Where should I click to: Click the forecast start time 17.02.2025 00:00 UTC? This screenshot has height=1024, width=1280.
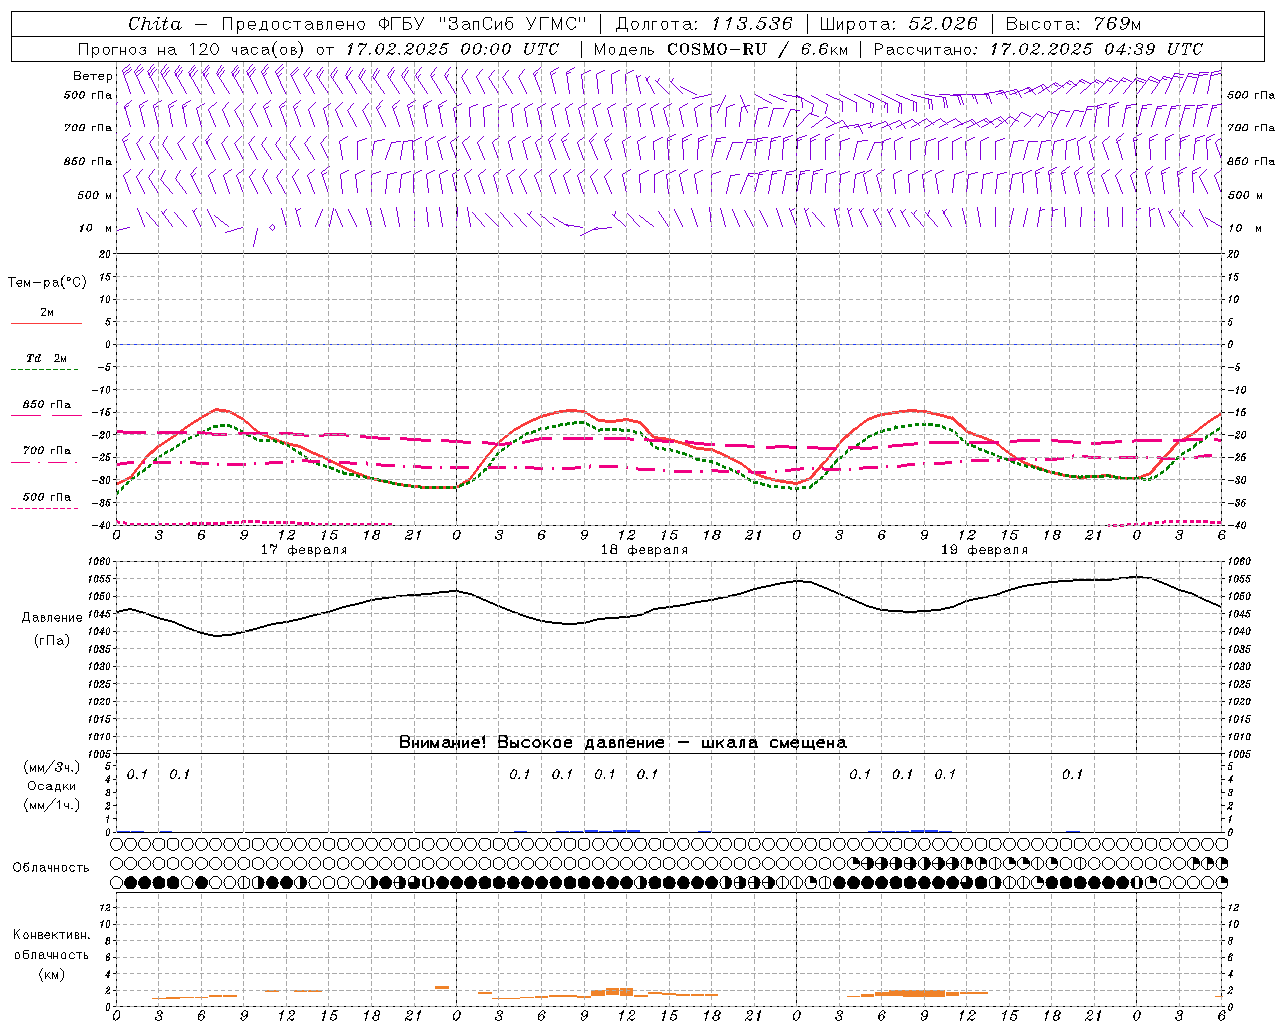(x=452, y=49)
